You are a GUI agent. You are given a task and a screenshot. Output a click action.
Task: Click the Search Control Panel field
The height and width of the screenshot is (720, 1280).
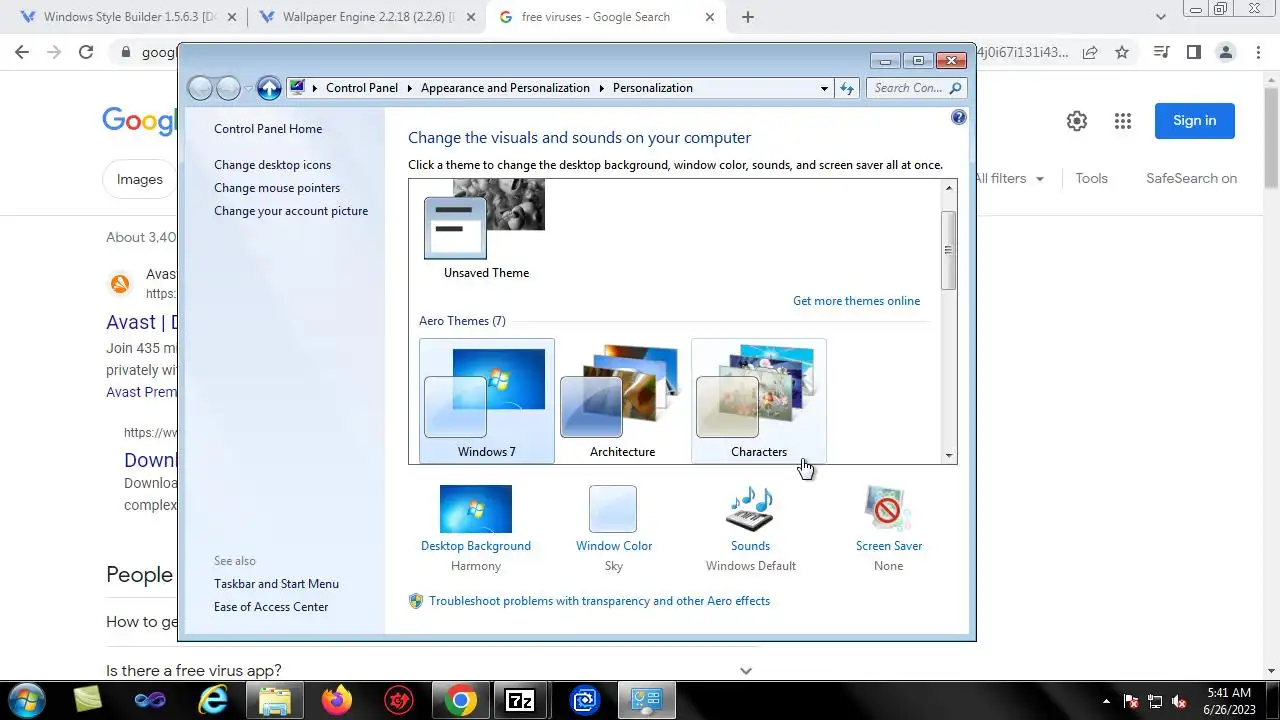coord(917,88)
